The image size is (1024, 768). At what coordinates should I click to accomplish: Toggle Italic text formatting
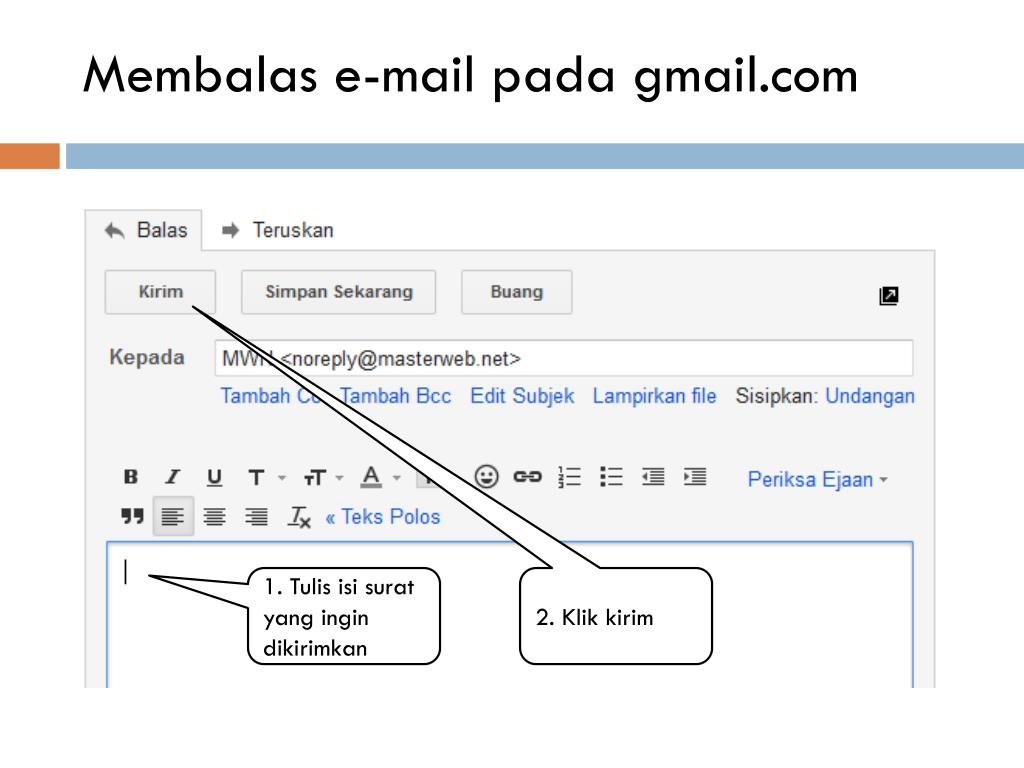pyautogui.click(x=172, y=477)
